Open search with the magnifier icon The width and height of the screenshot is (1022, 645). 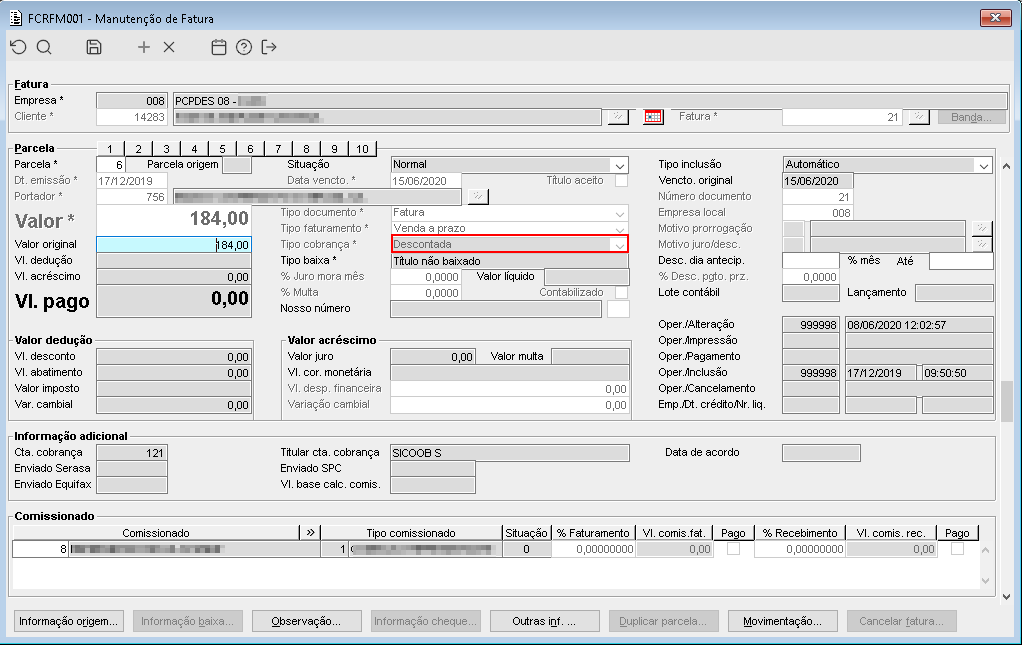point(44,47)
